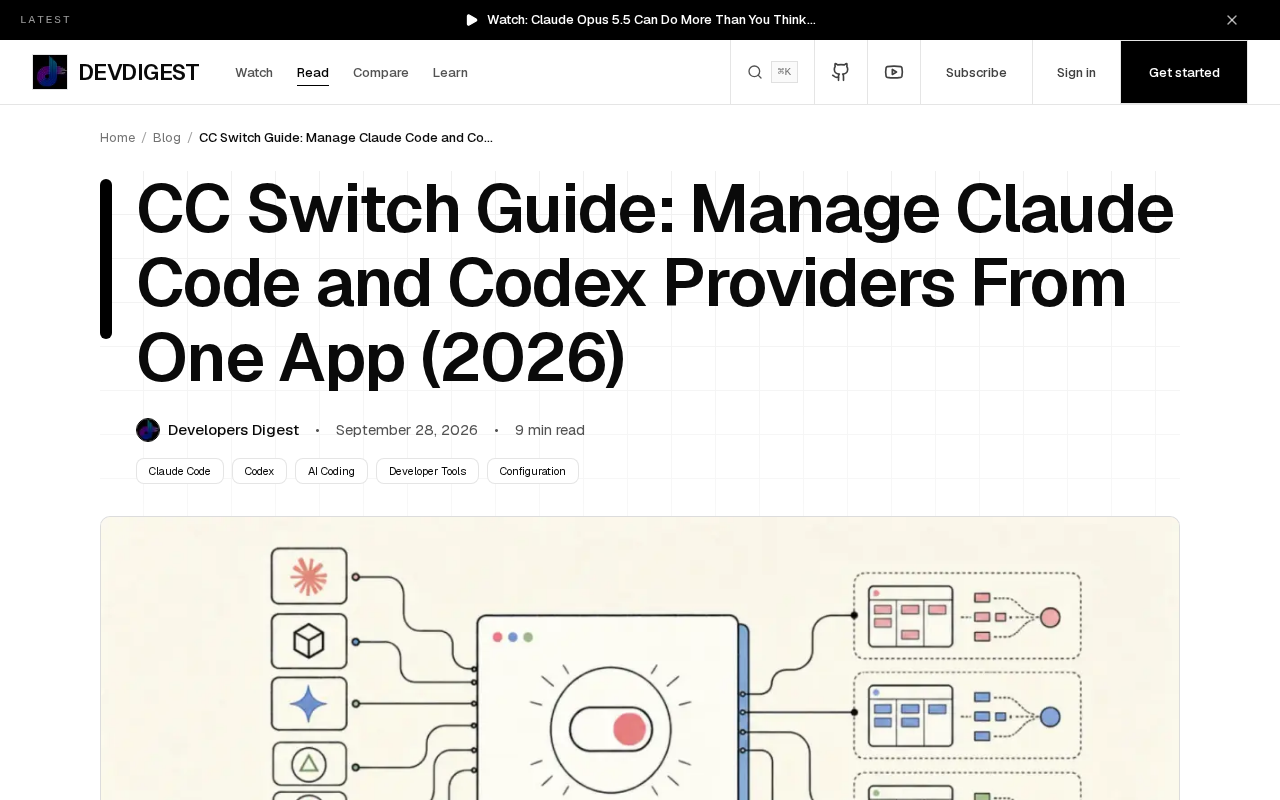
Task: Select the Codex tag
Action: [x=259, y=471]
